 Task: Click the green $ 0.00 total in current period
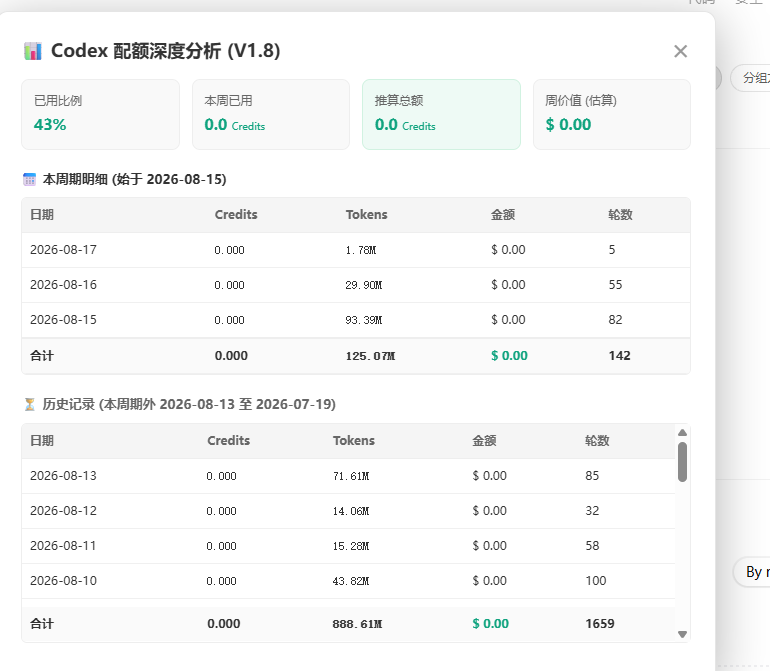tap(509, 355)
